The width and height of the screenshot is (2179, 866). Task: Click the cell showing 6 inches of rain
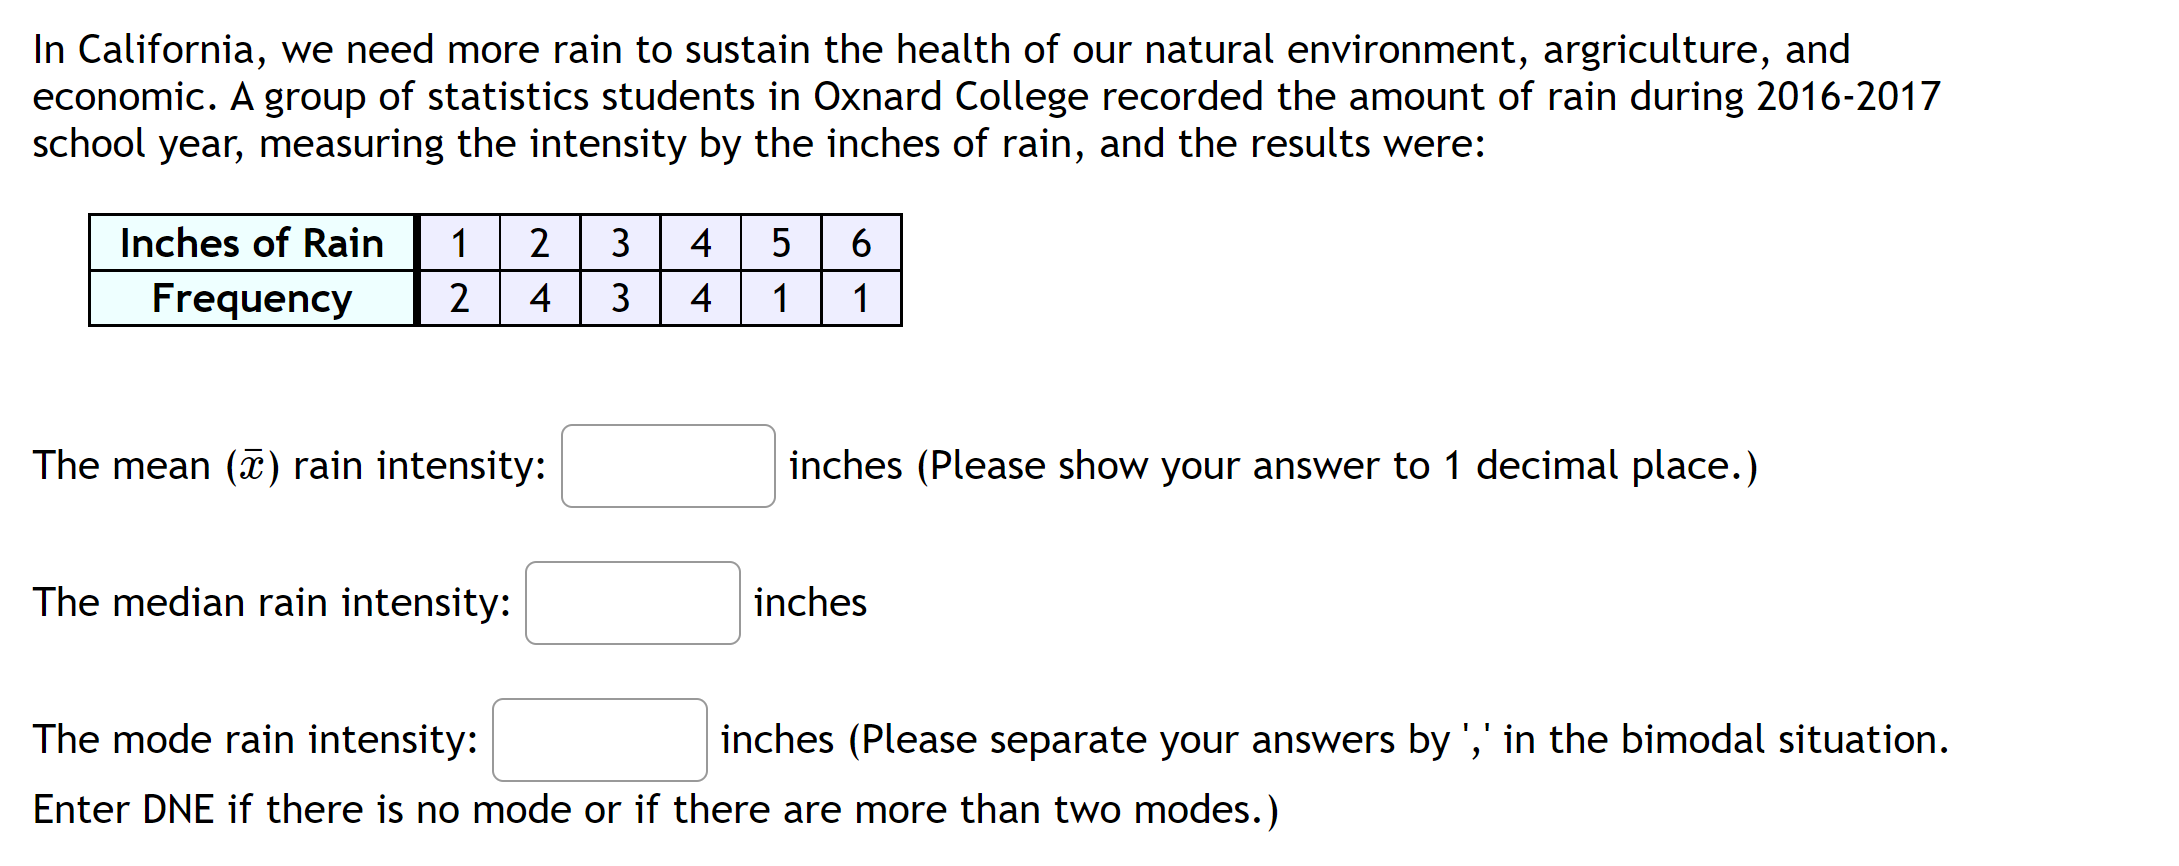pyautogui.click(x=861, y=243)
